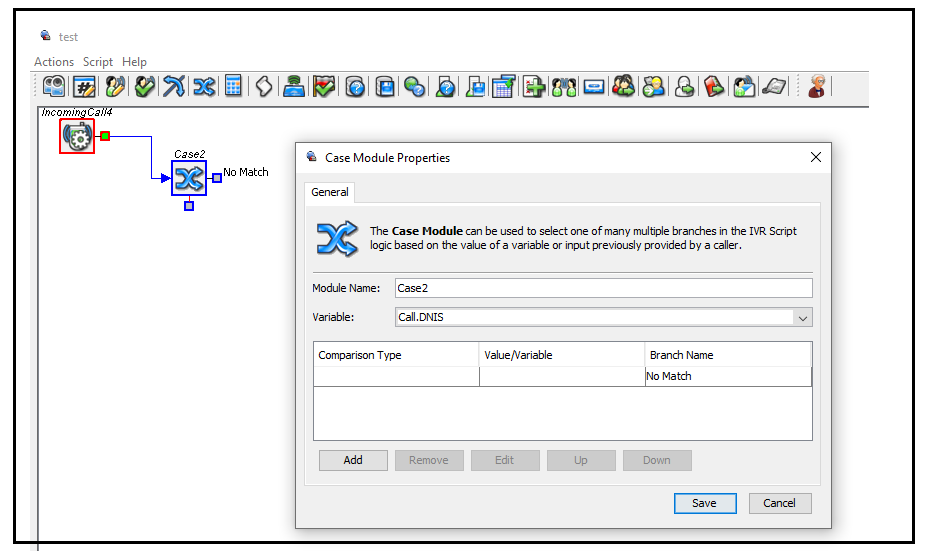Click the Up button
The width and height of the screenshot is (925, 555).
(x=581, y=461)
